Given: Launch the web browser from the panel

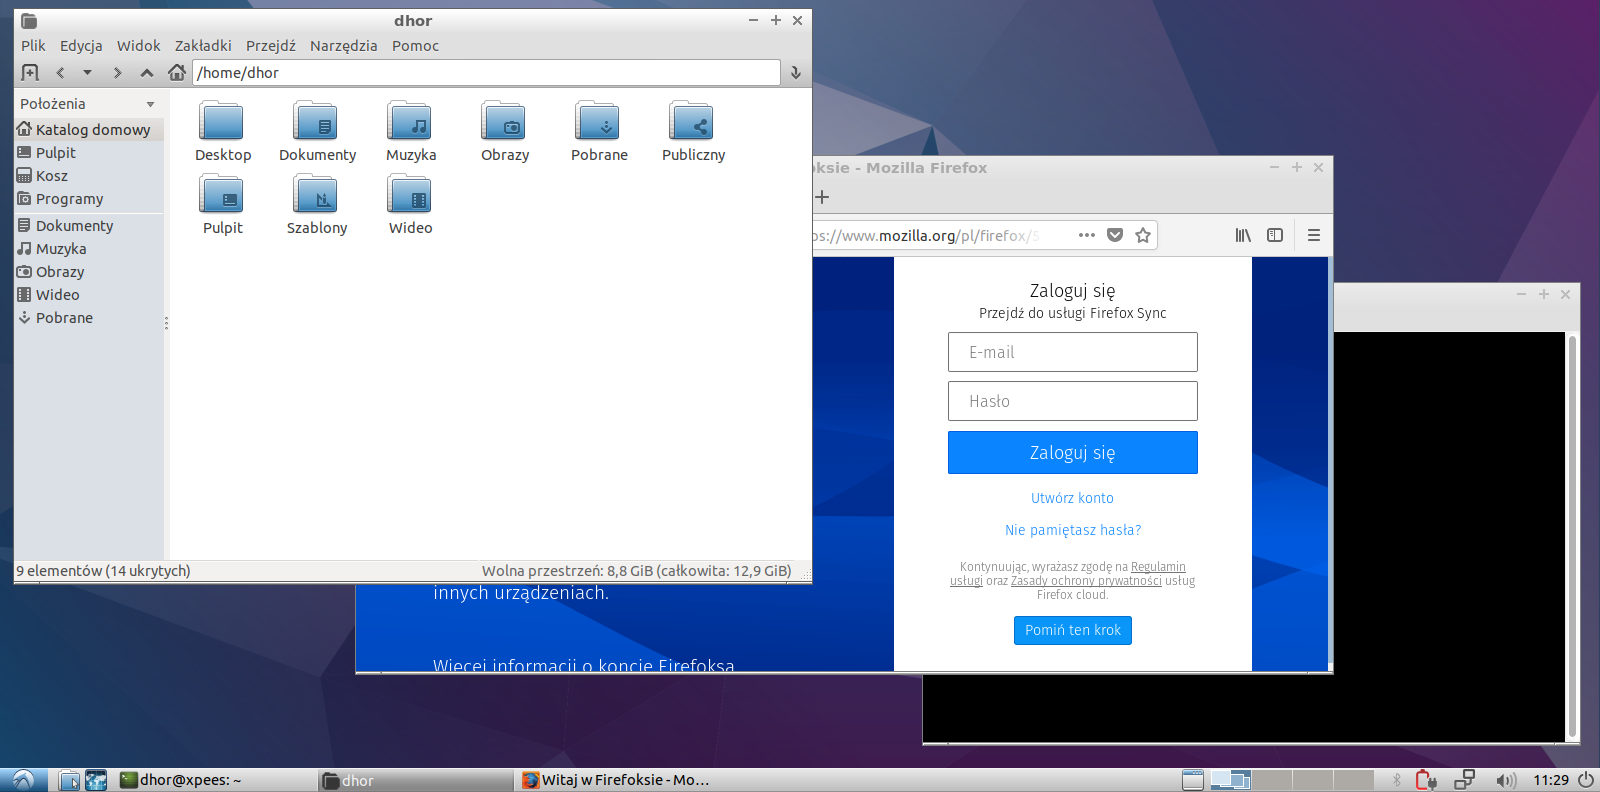Looking at the screenshot, I should 96,780.
